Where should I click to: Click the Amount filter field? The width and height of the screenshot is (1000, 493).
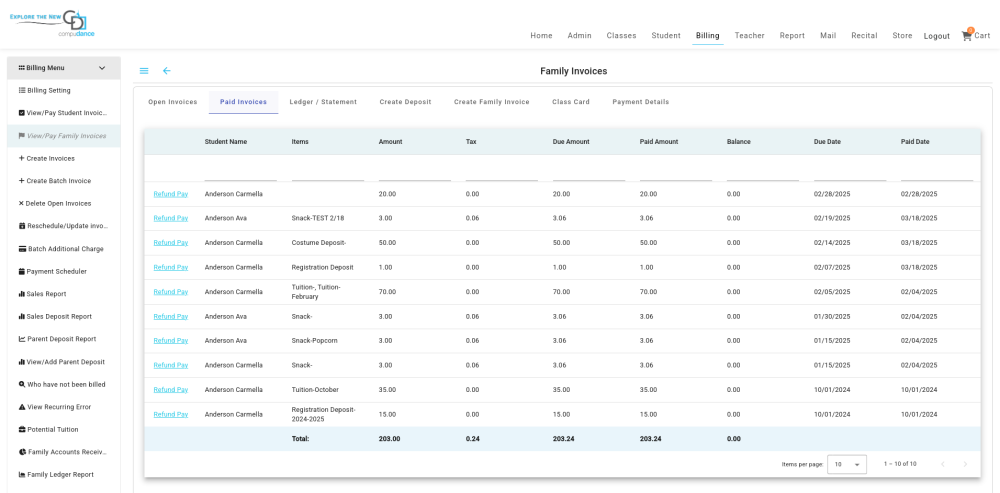pyautogui.click(x=415, y=173)
